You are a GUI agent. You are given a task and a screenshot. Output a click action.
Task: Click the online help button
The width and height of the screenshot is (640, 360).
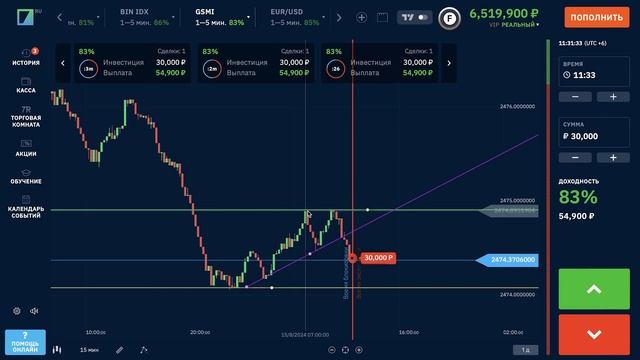click(x=25, y=342)
